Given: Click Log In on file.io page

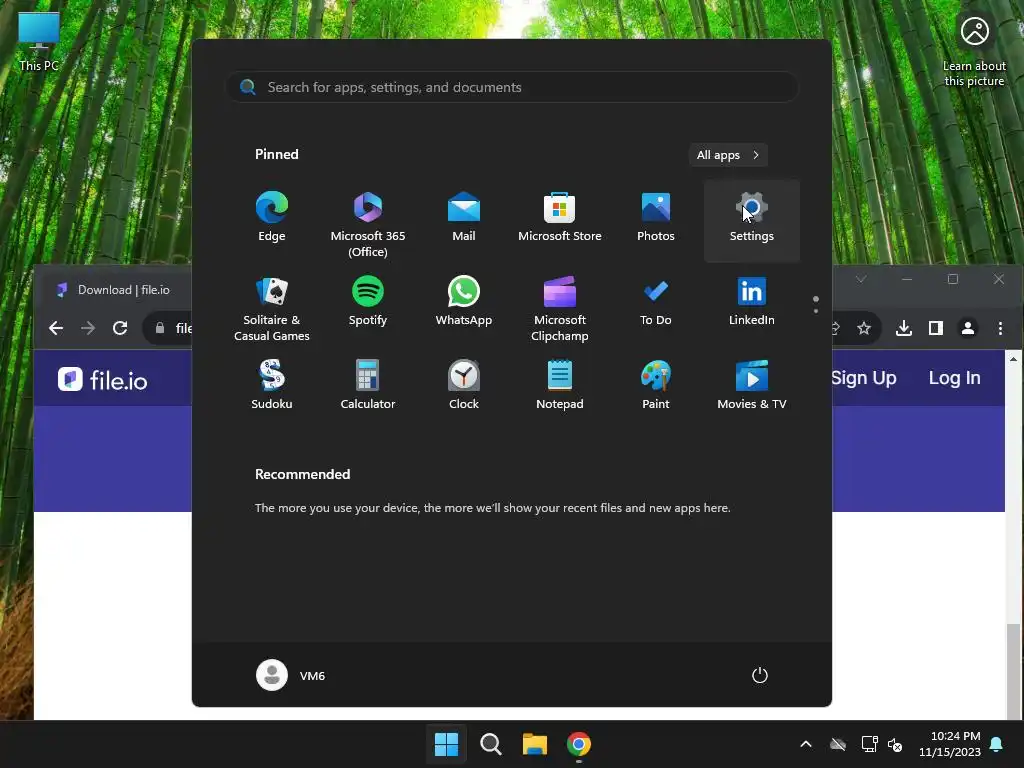Looking at the screenshot, I should click(x=954, y=377).
